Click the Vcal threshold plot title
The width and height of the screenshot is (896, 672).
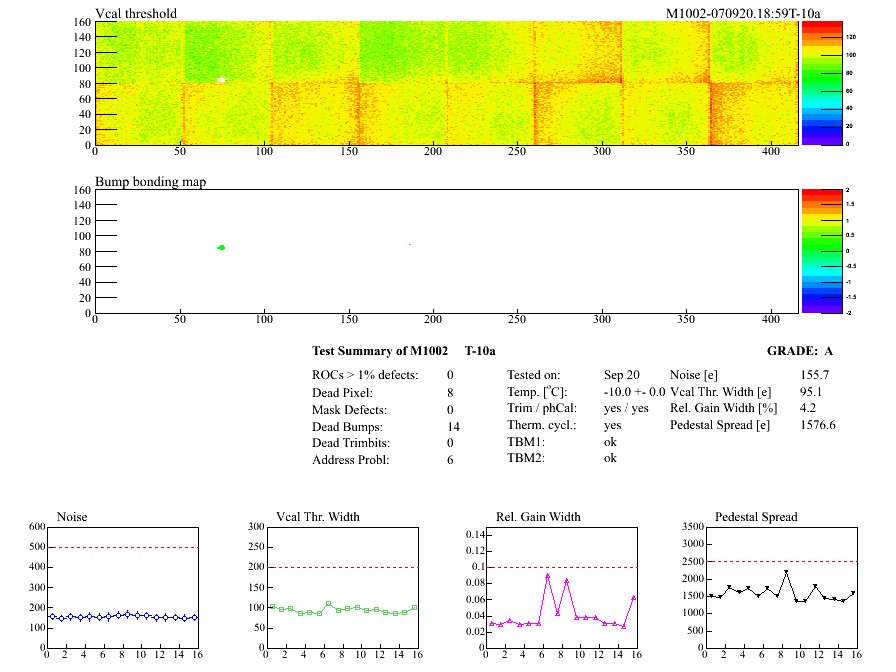pos(136,13)
